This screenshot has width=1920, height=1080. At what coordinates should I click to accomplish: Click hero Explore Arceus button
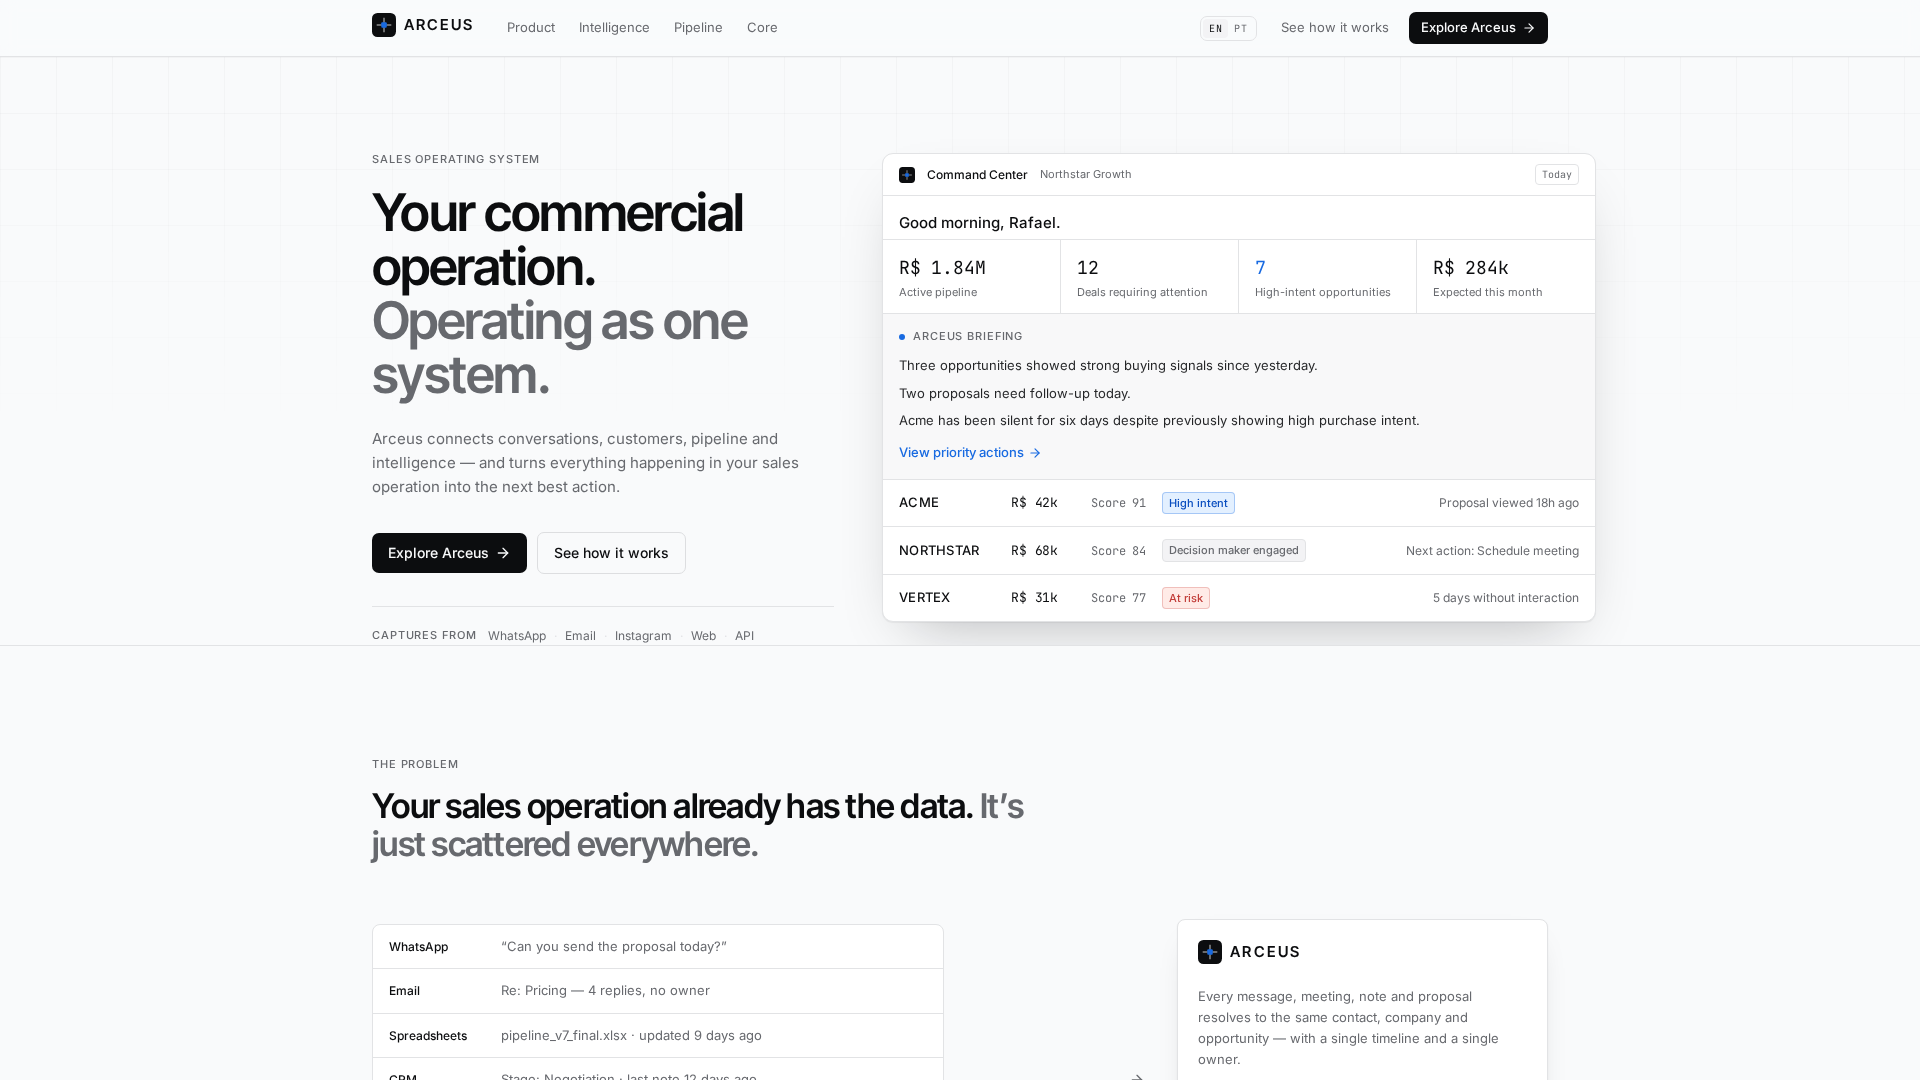click(x=449, y=553)
